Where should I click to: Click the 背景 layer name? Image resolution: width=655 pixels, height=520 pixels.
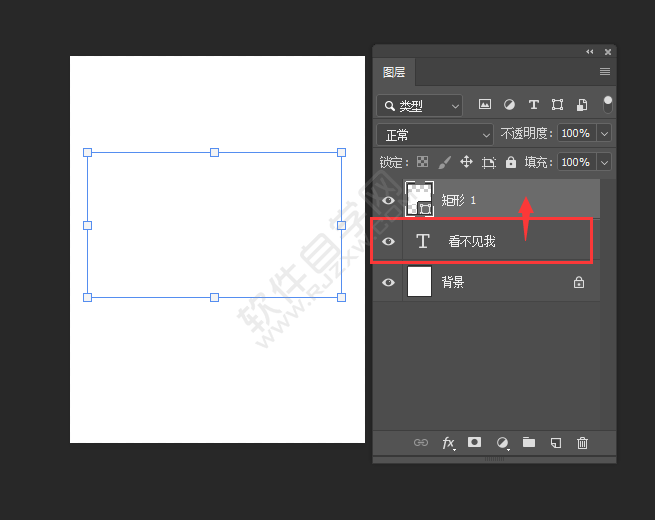point(453,282)
